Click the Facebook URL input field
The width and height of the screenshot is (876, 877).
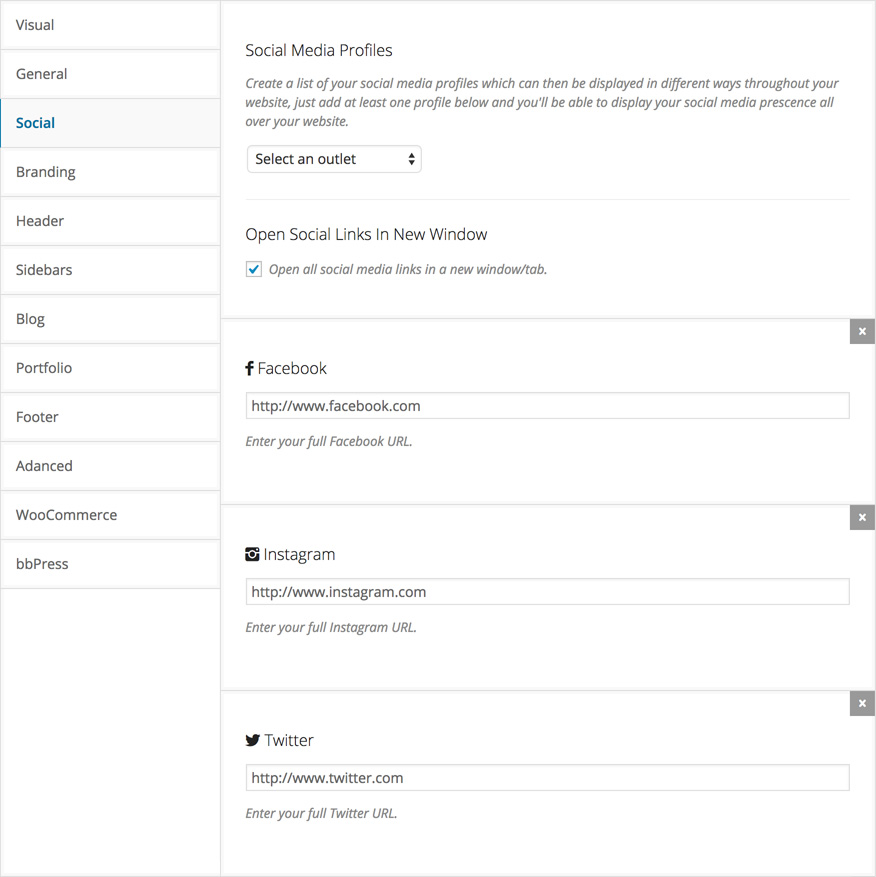click(x=547, y=406)
